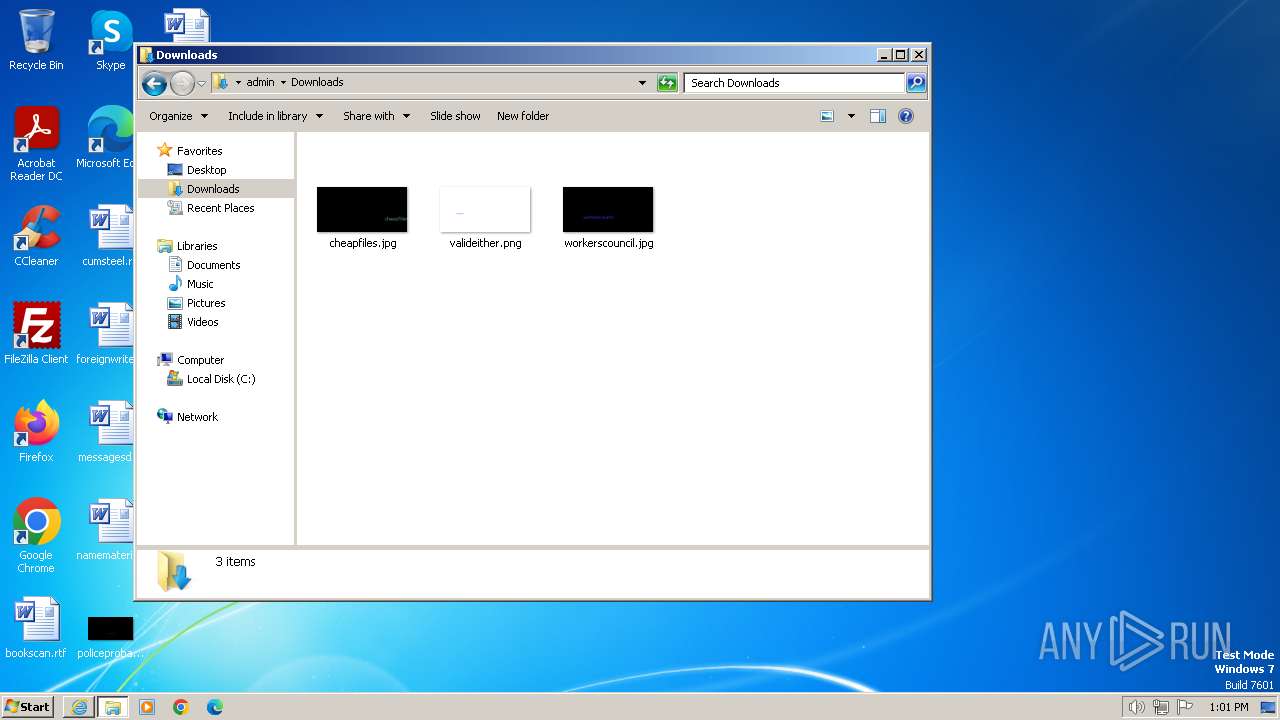This screenshot has height=720, width=1280.
Task: Open Internet Explorer from taskbar
Action: tap(79, 707)
